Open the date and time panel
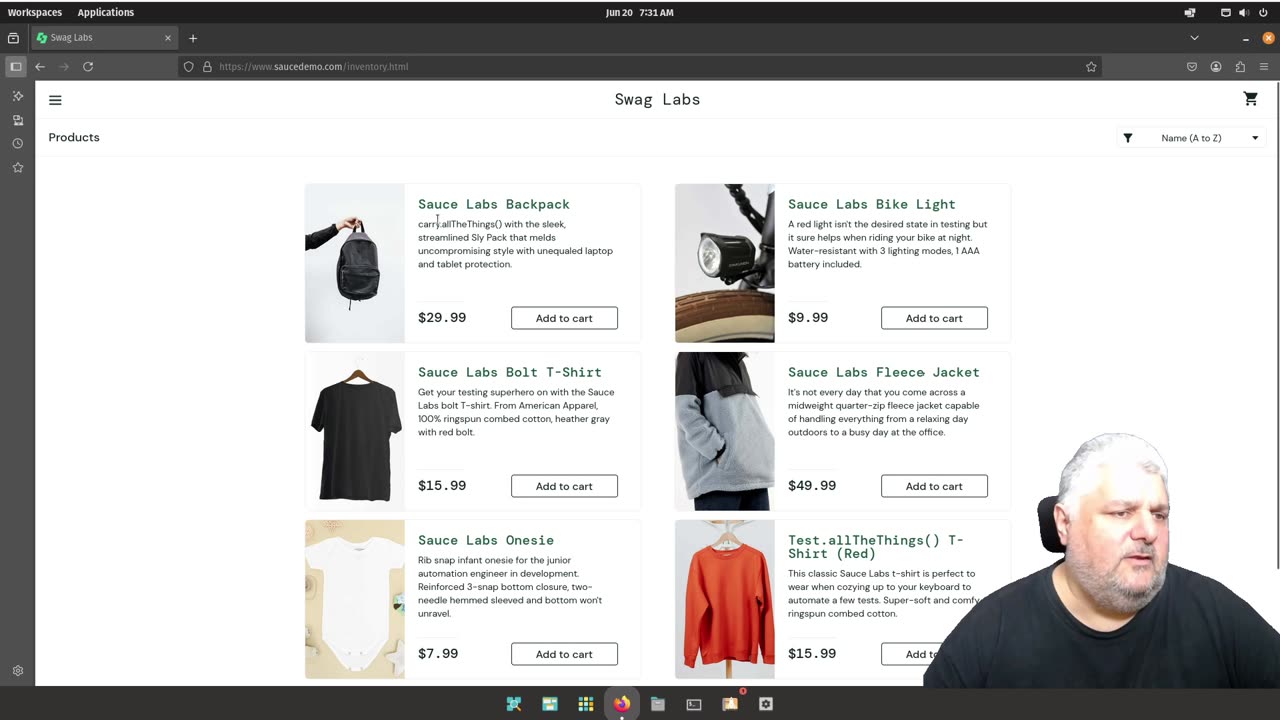 [639, 12]
